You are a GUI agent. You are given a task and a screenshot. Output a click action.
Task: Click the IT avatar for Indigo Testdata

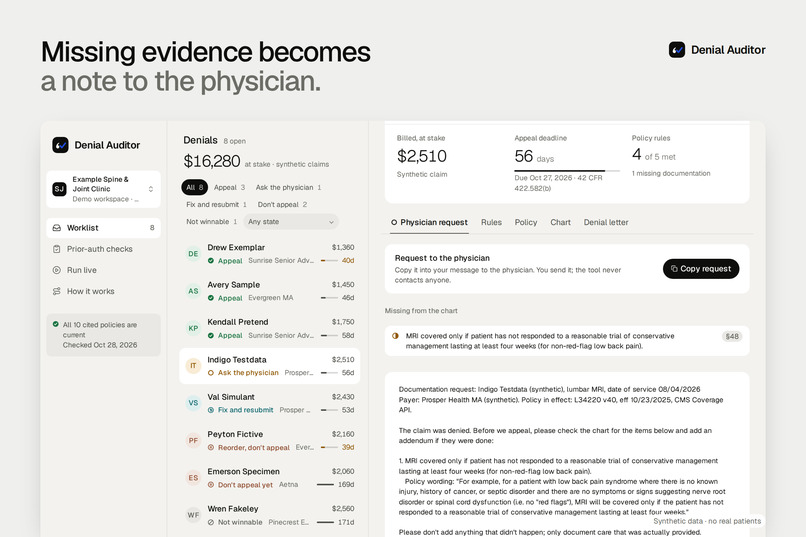click(x=193, y=366)
